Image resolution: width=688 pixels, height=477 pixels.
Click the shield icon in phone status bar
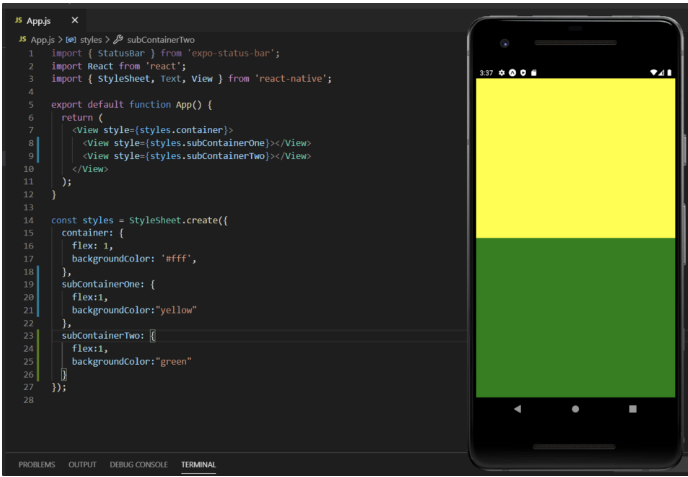[523, 73]
